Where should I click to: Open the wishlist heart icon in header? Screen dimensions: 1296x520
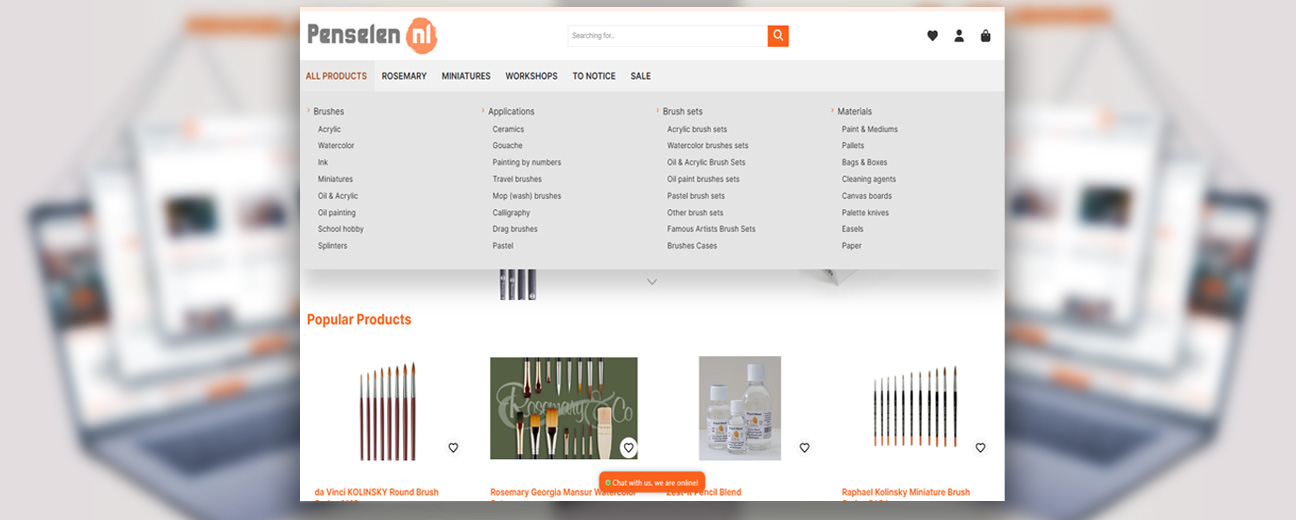point(932,36)
